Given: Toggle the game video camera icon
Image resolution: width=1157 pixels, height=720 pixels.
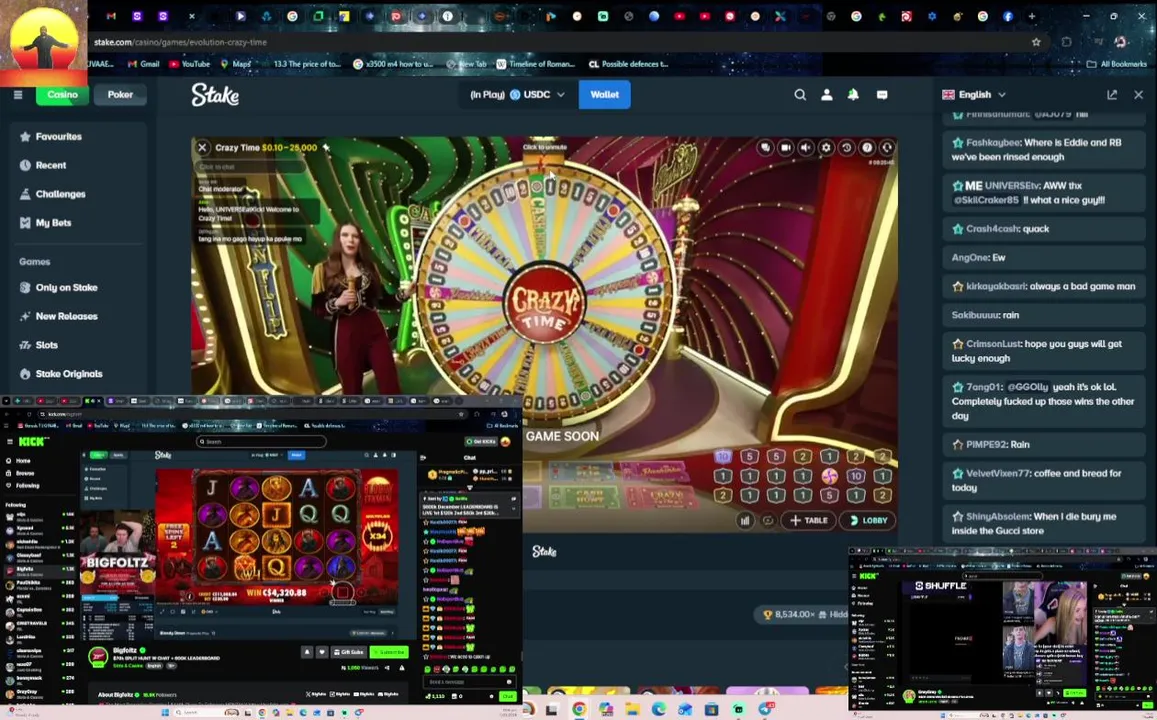Looking at the screenshot, I should (786, 148).
